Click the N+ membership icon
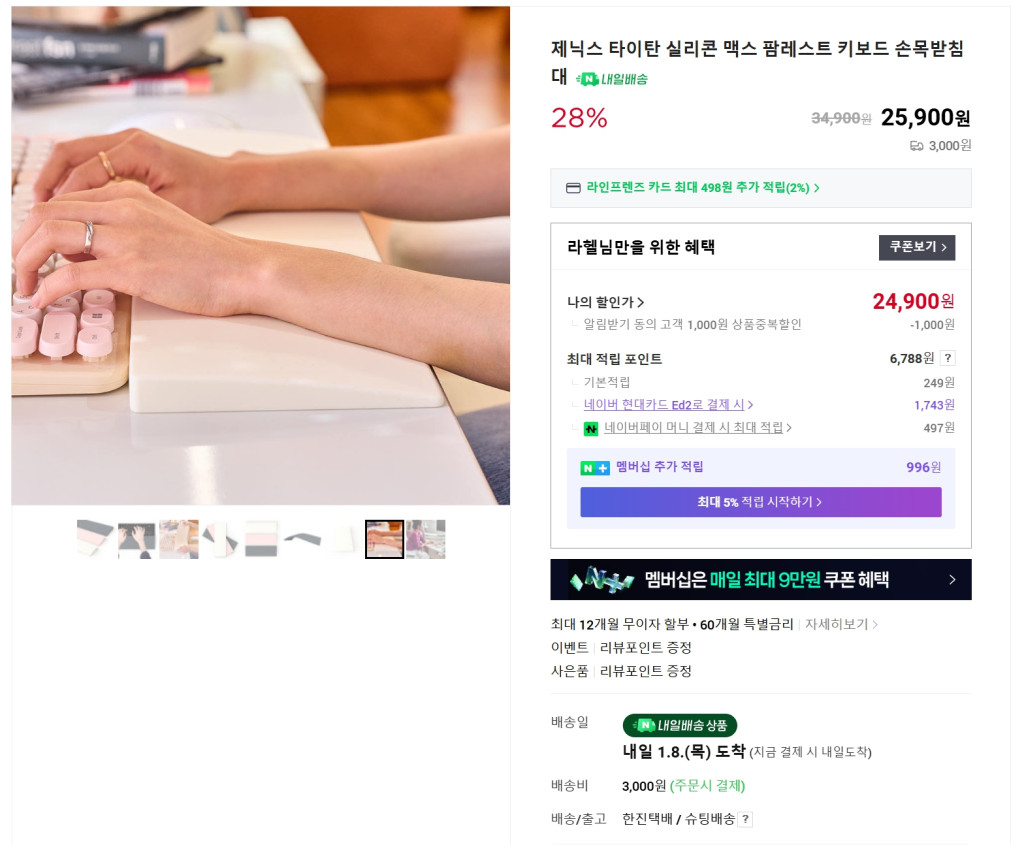Image resolution: width=1024 pixels, height=845 pixels. [594, 468]
